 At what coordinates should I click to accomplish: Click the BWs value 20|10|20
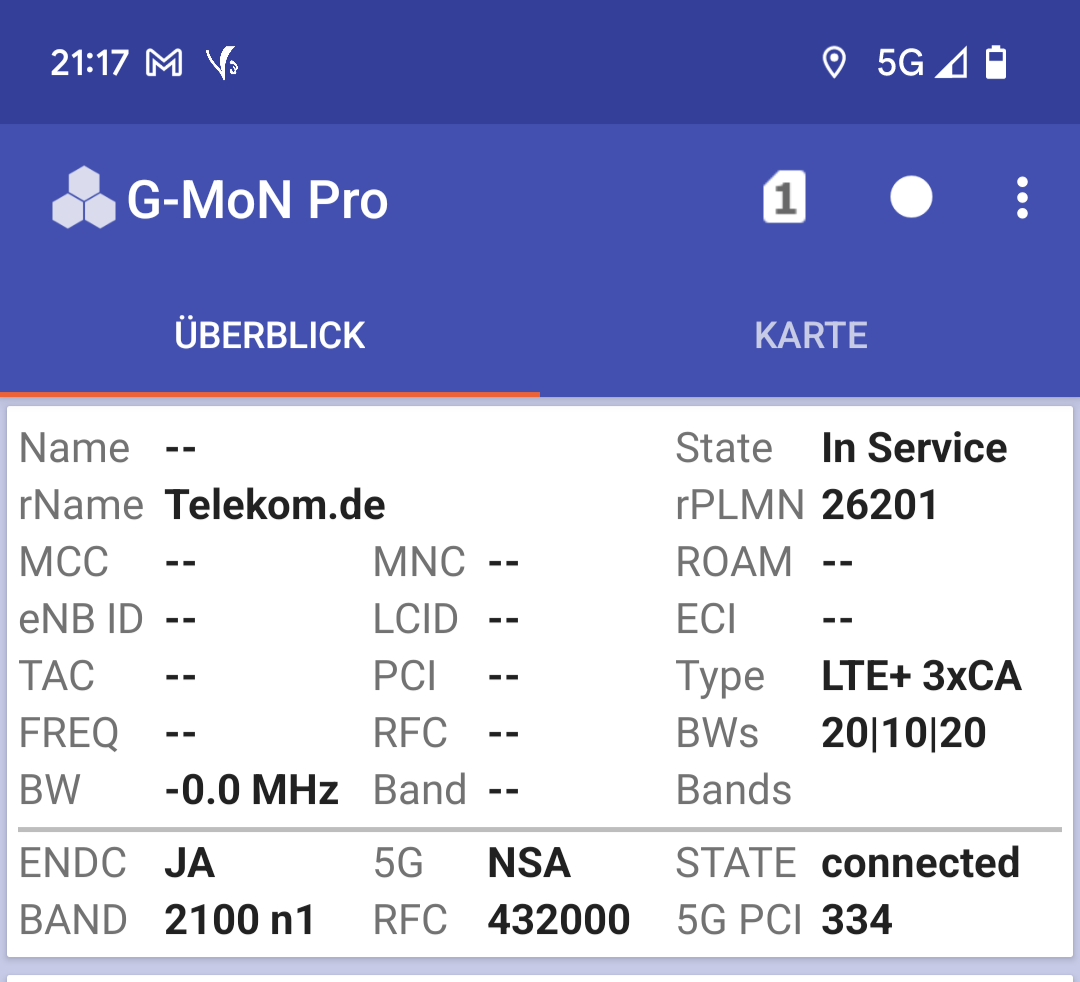pyautogui.click(x=904, y=733)
